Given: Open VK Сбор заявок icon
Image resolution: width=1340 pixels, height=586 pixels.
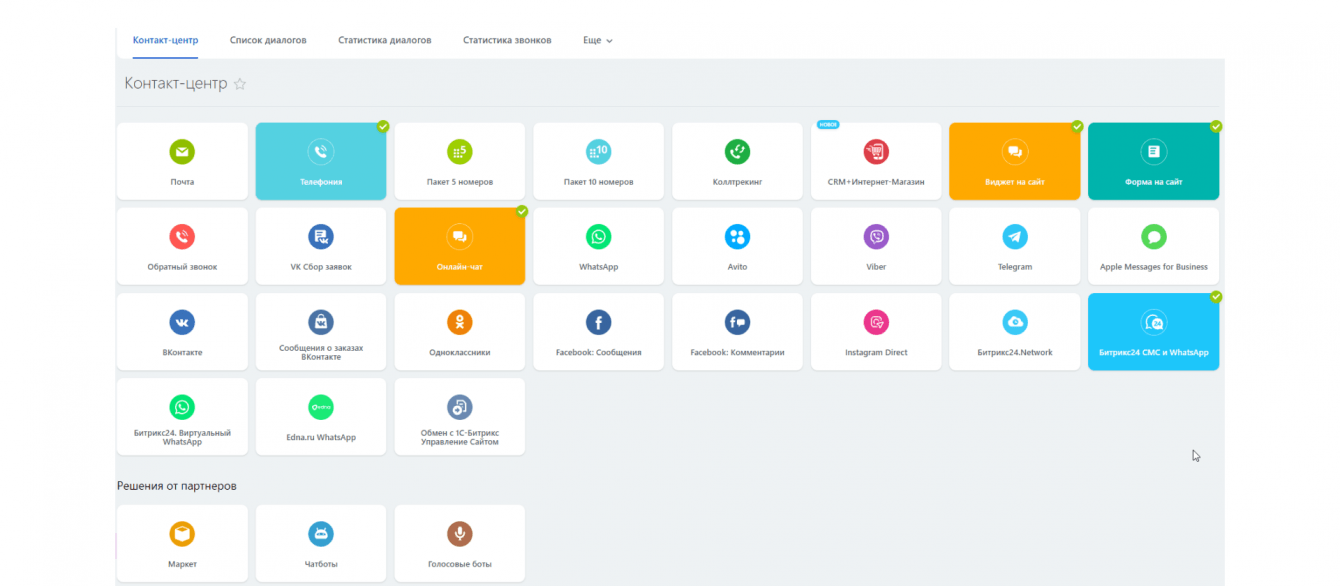Looking at the screenshot, I should (x=321, y=237).
